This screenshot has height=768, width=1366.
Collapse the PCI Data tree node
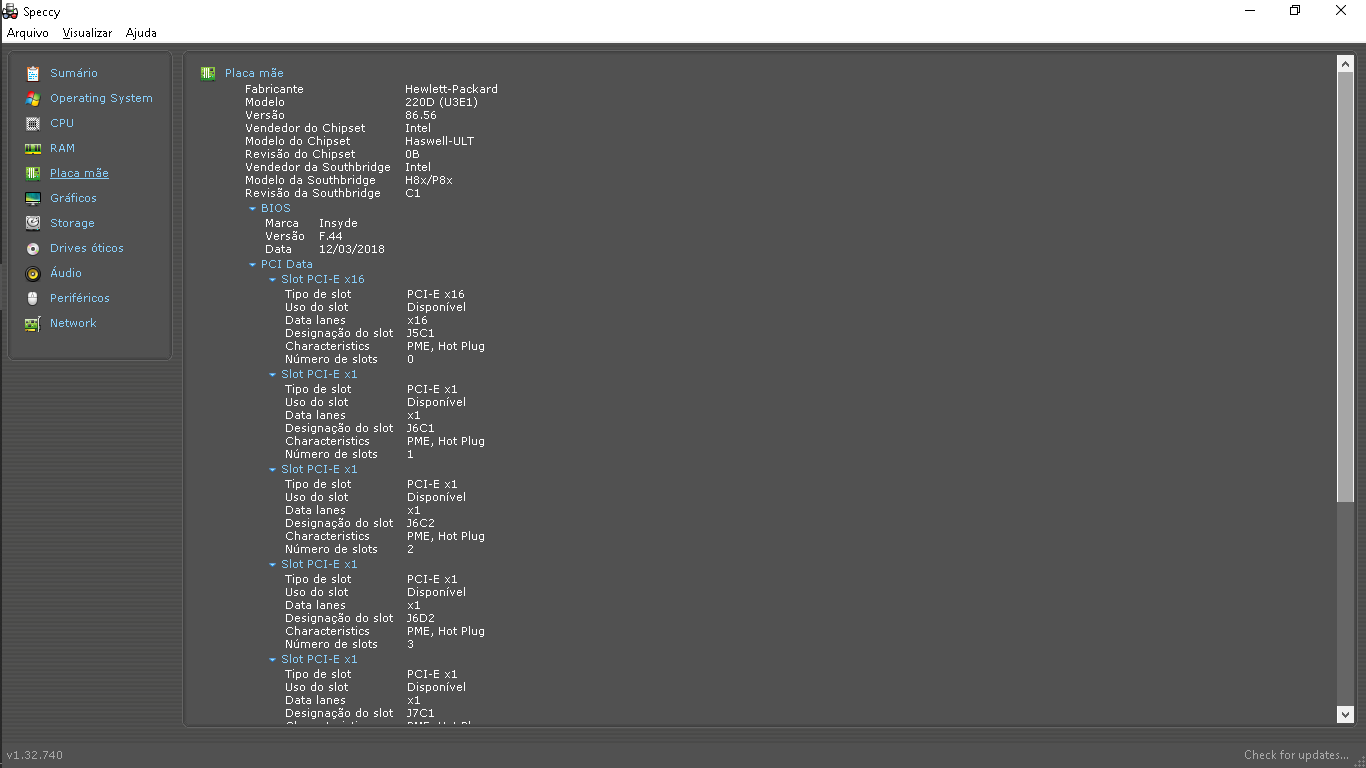(252, 265)
